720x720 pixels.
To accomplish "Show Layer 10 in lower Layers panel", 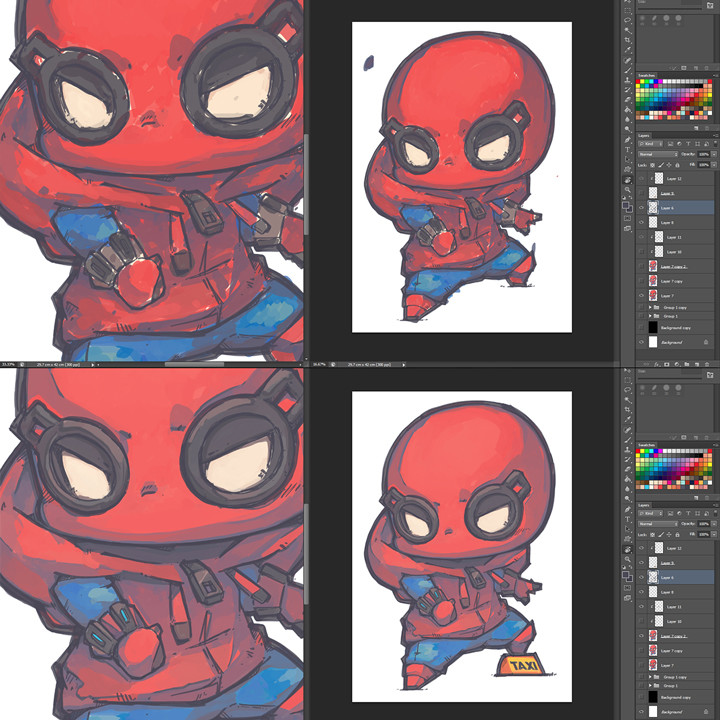I will click(x=641, y=621).
